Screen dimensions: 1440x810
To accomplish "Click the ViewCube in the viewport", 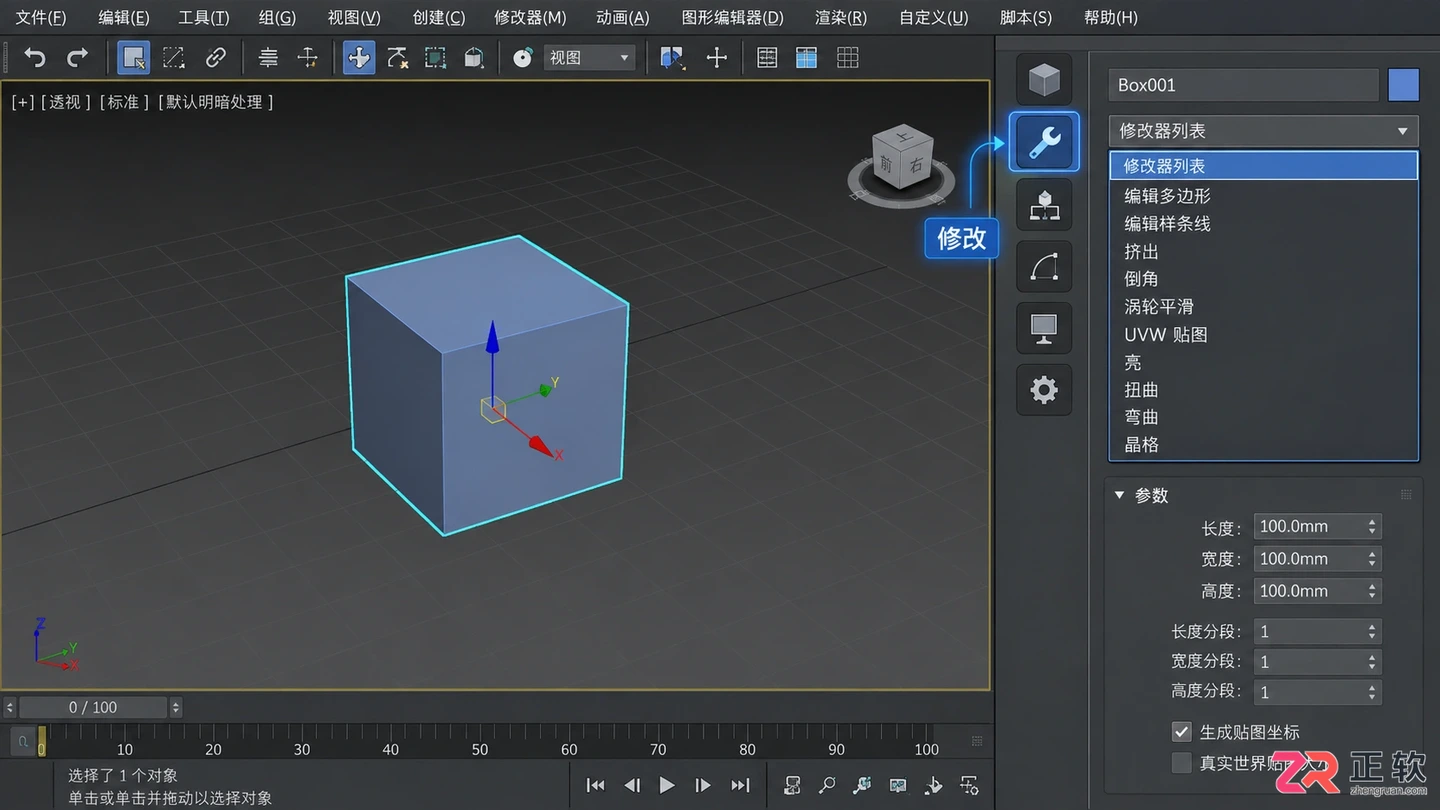I will [902, 160].
